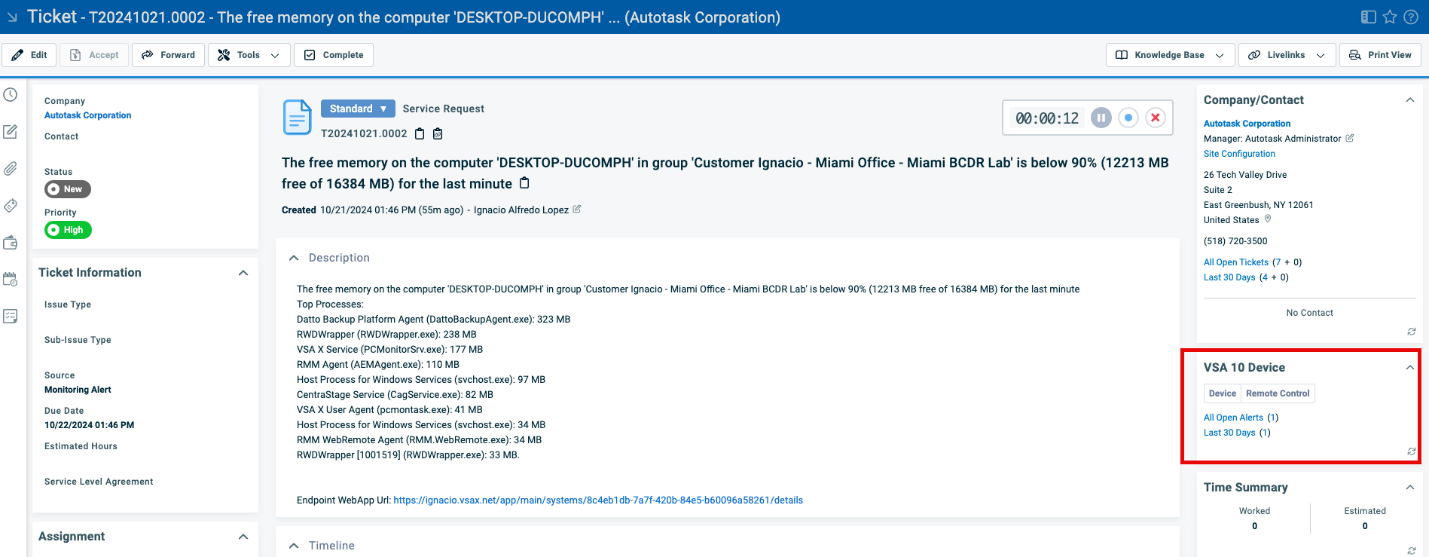Collapse the Ticket Information section

(x=242, y=273)
